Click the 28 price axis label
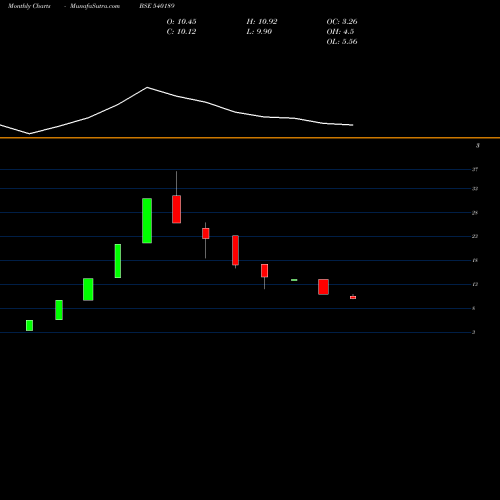Image resolution: width=500 pixels, height=500 pixels. point(475,213)
